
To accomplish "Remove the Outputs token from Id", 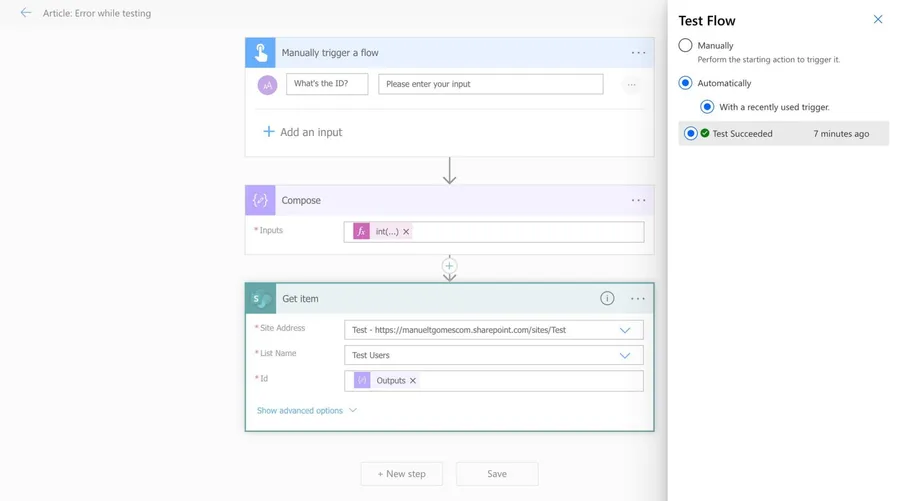I will tap(413, 381).
